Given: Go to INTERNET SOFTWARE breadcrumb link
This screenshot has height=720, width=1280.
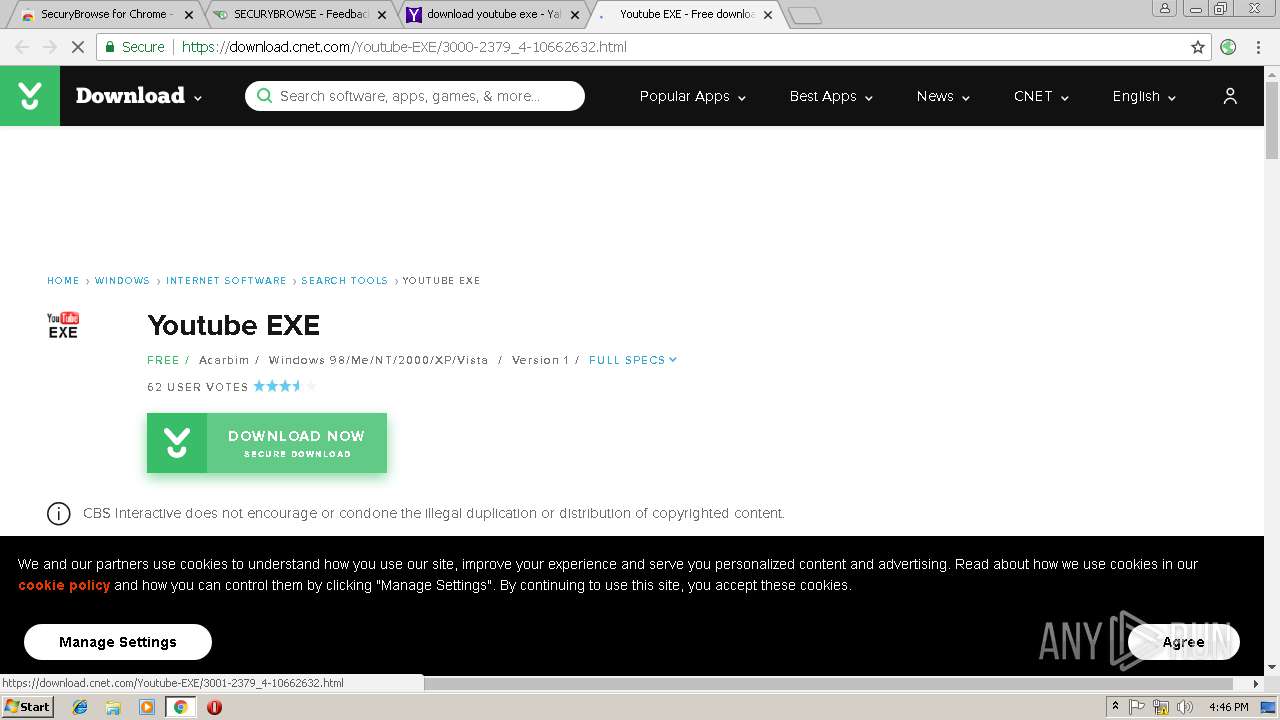Looking at the screenshot, I should coord(226,281).
